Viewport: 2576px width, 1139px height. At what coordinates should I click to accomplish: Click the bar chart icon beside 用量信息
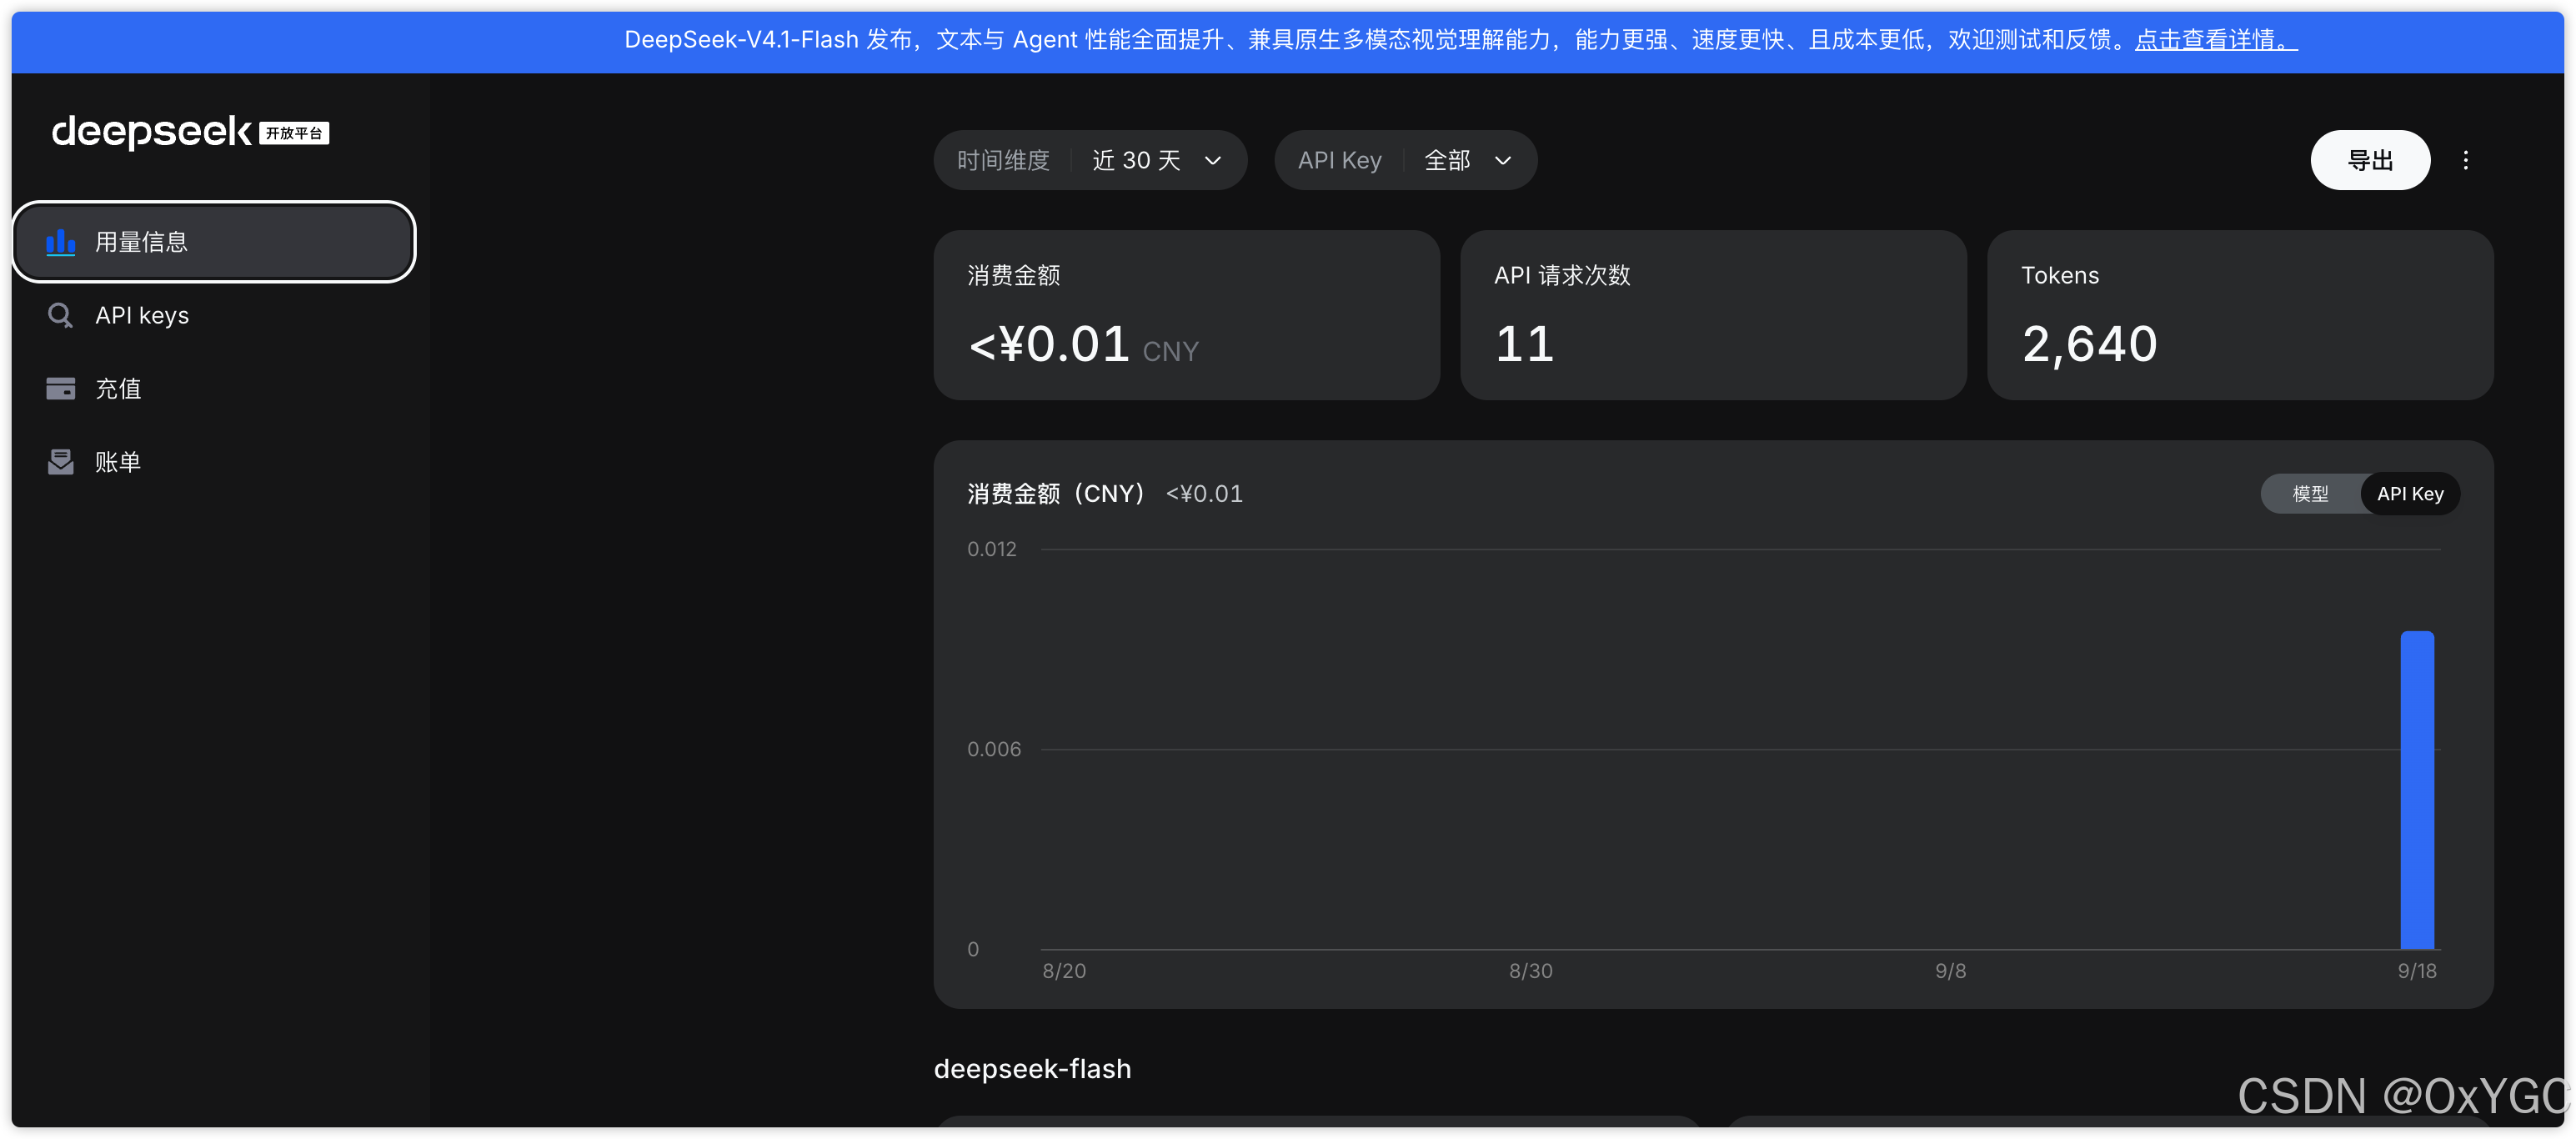[x=60, y=242]
